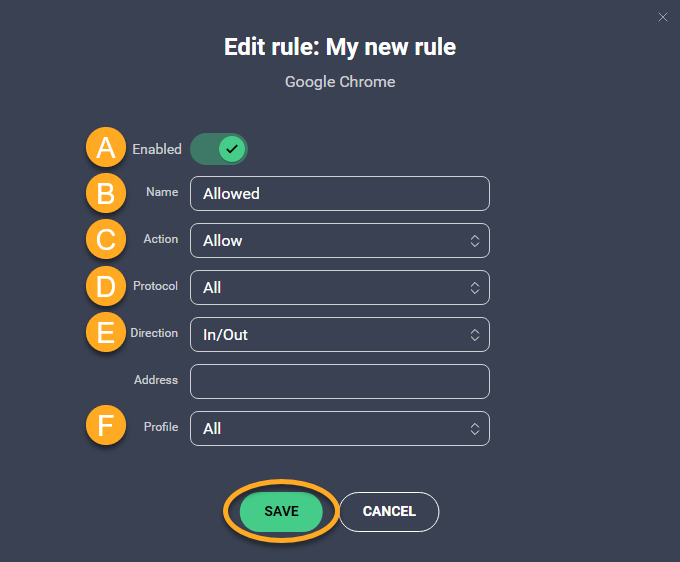Click the orange A marker badge

click(106, 148)
